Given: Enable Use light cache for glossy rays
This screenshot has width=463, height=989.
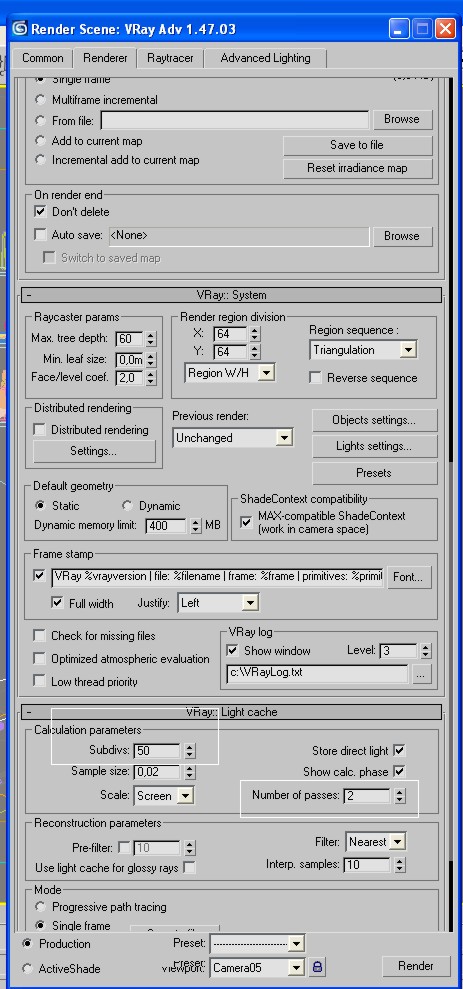Looking at the screenshot, I should 189,868.
